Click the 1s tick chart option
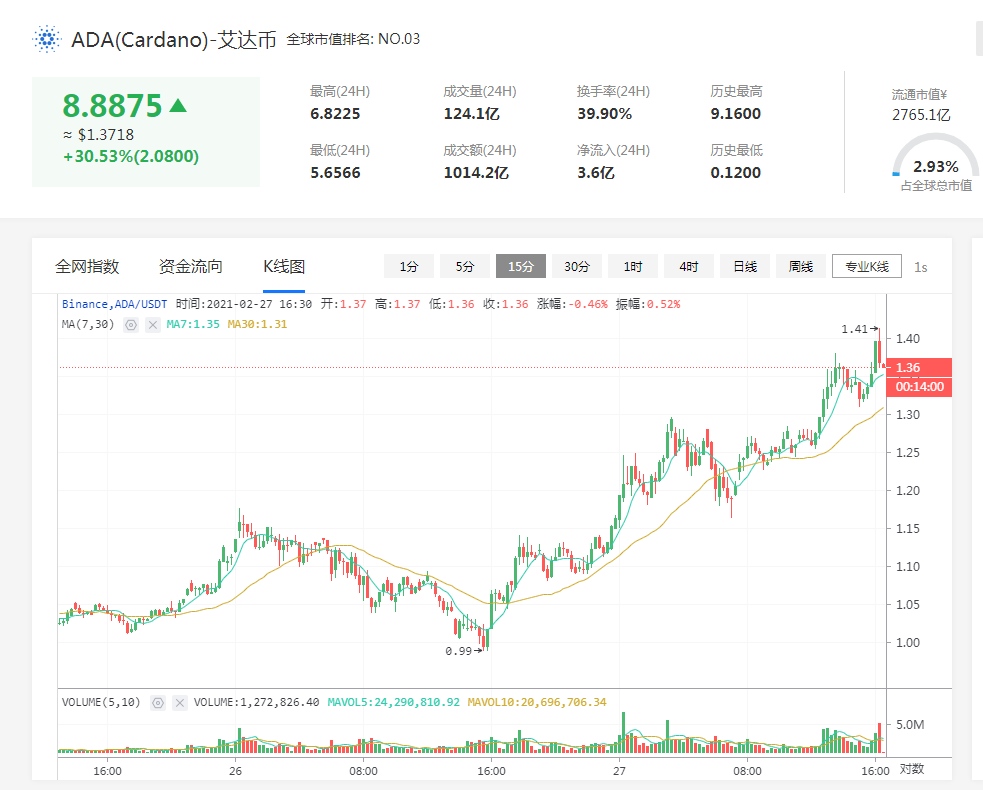 tap(920, 266)
